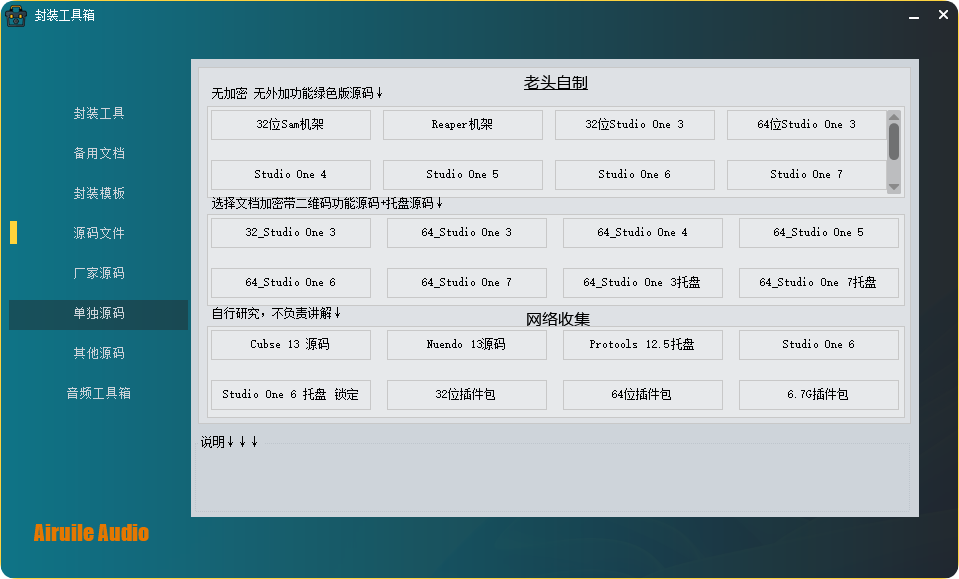
Task: Go to 其他源码 in the sidebar
Action: click(98, 353)
